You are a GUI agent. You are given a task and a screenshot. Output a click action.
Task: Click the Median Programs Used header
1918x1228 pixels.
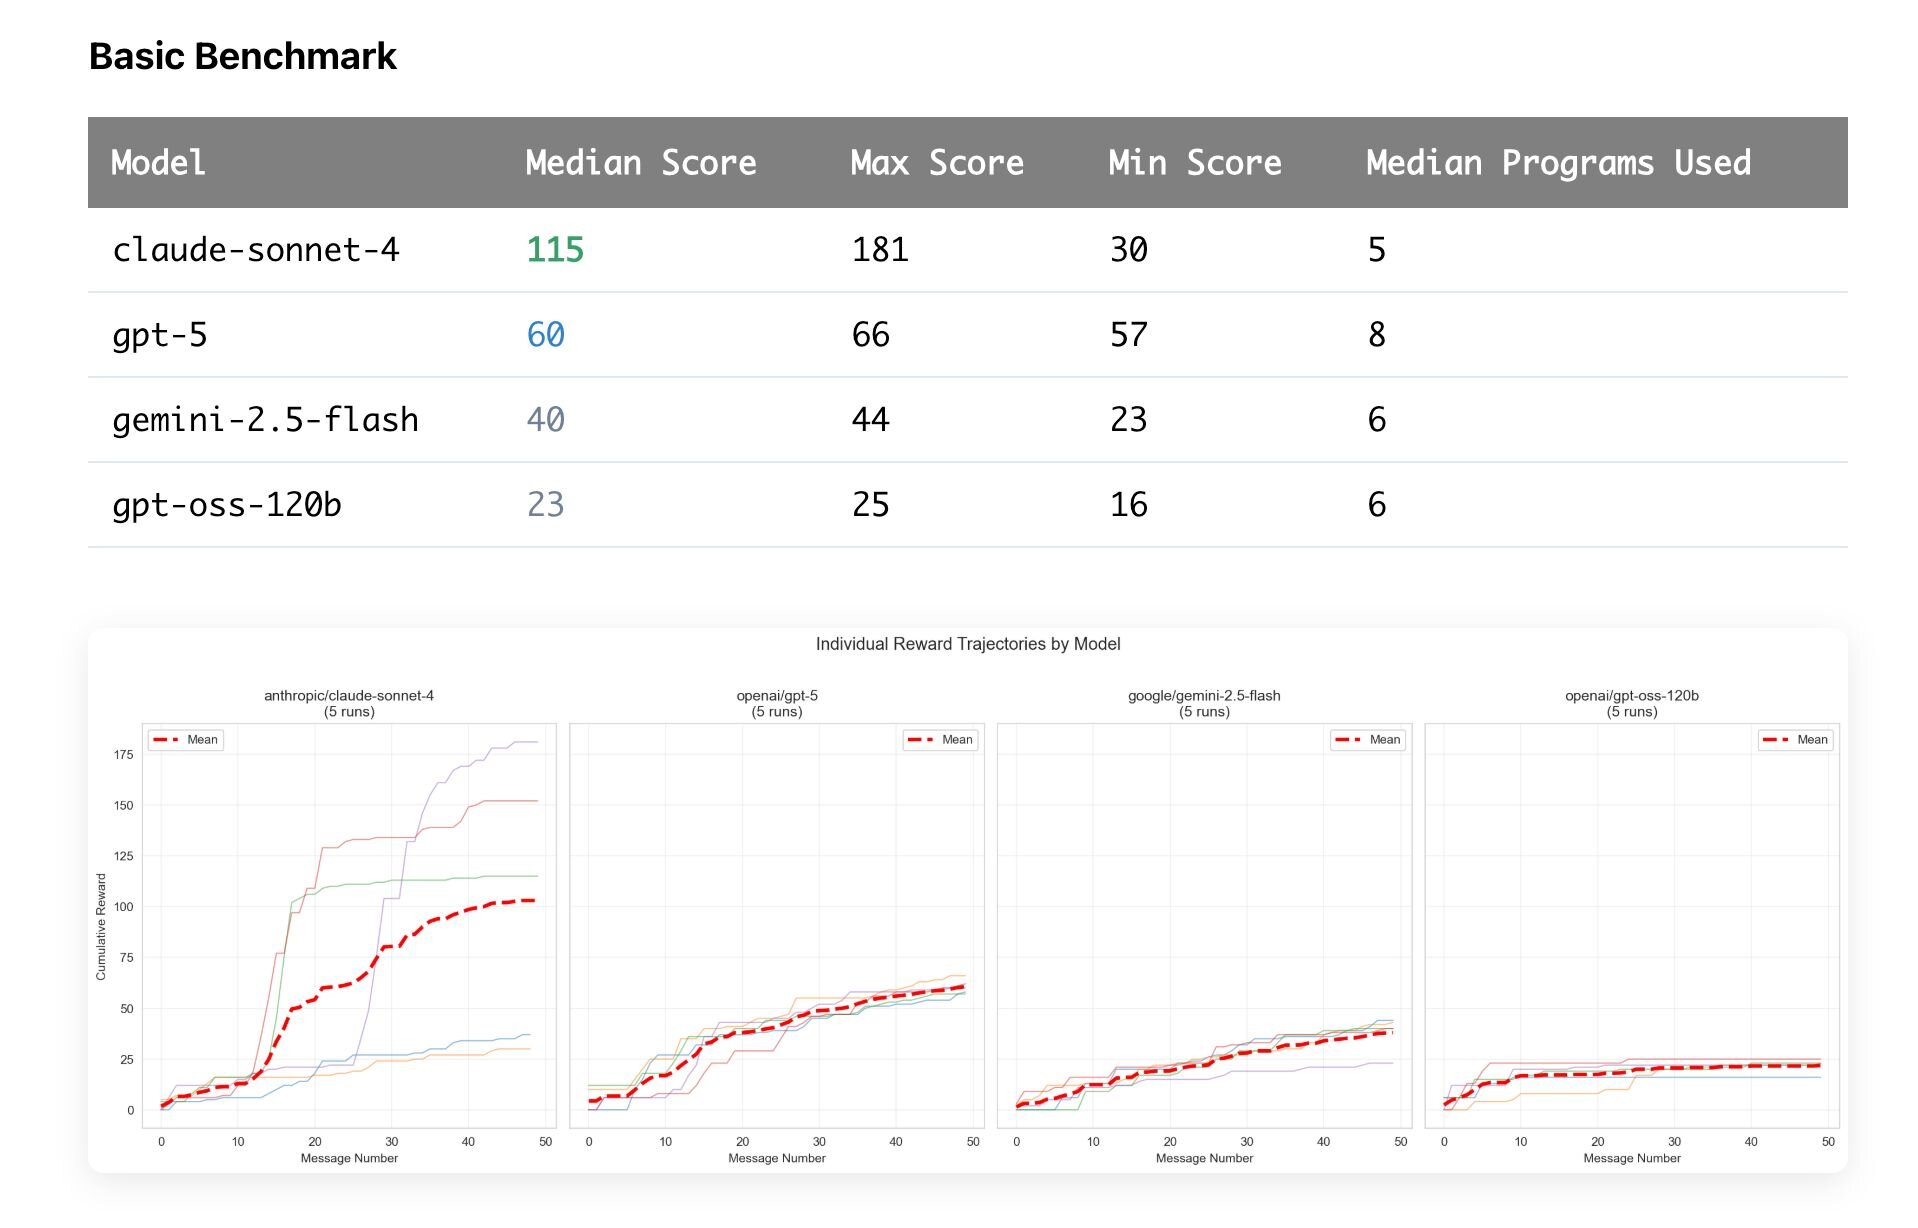tap(1557, 163)
